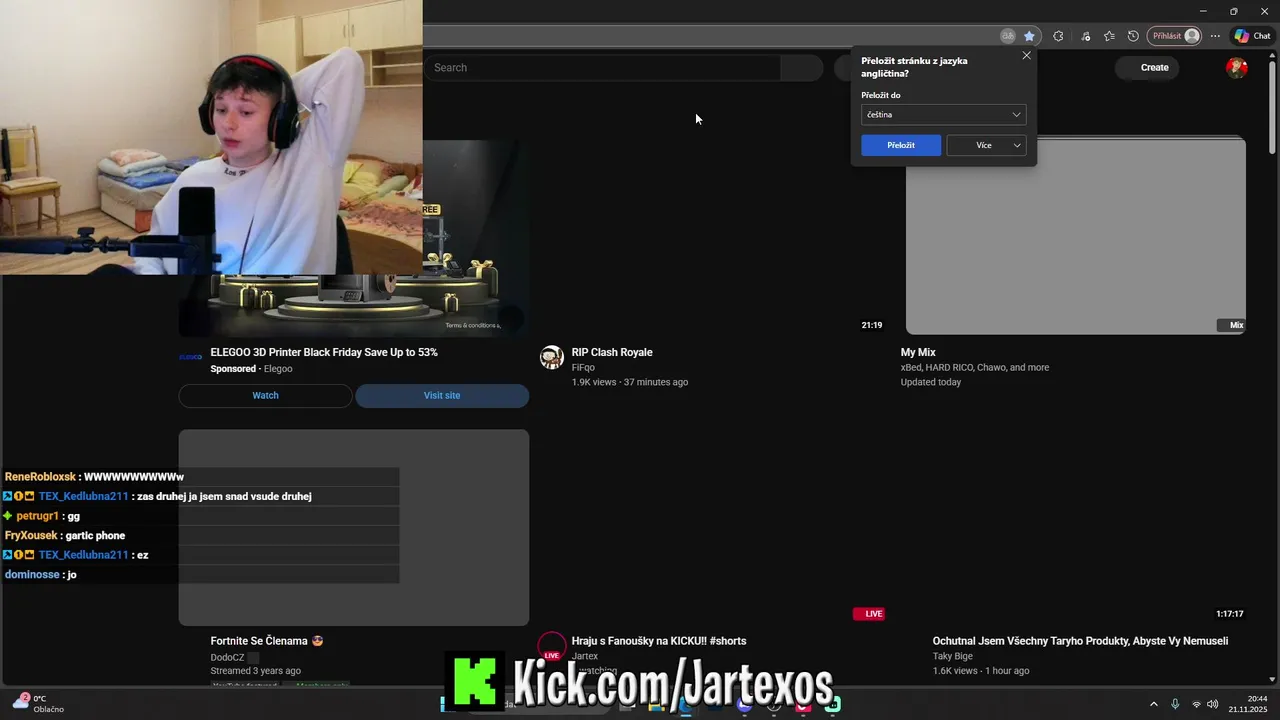Open the Taky Bige channel name
Image resolution: width=1280 pixels, height=720 pixels.
tap(952, 657)
